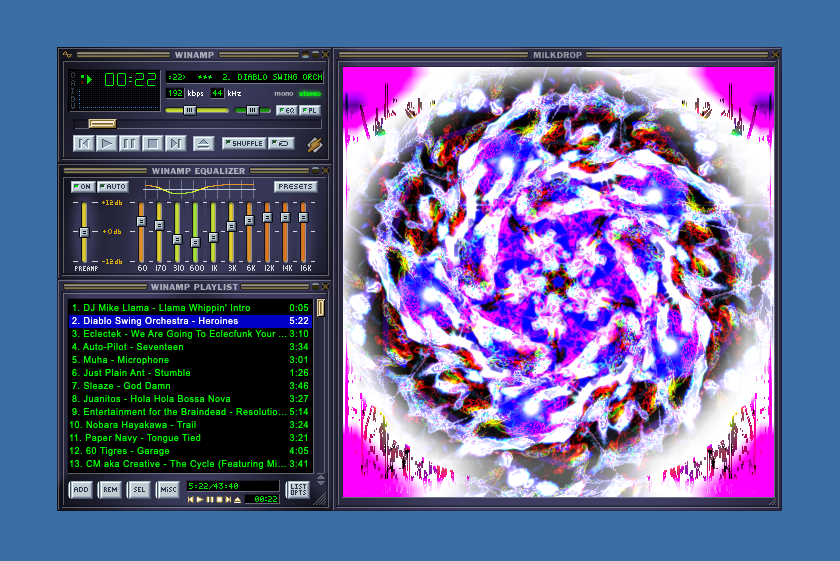Toggle equalizer AUTO mode

tap(113, 186)
